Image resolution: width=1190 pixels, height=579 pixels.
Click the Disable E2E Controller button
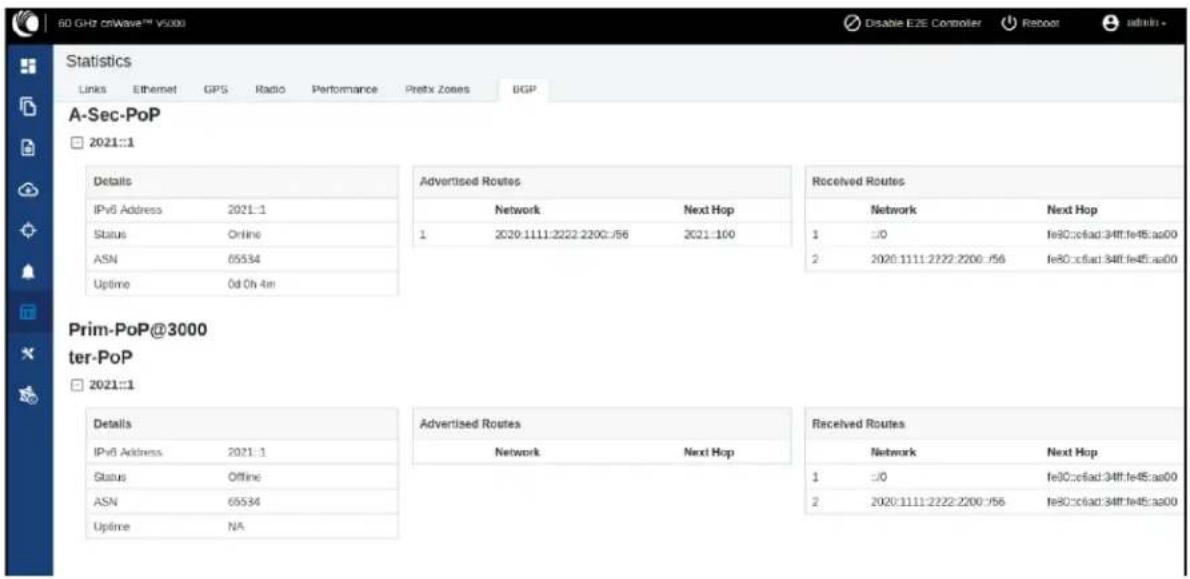(913, 23)
